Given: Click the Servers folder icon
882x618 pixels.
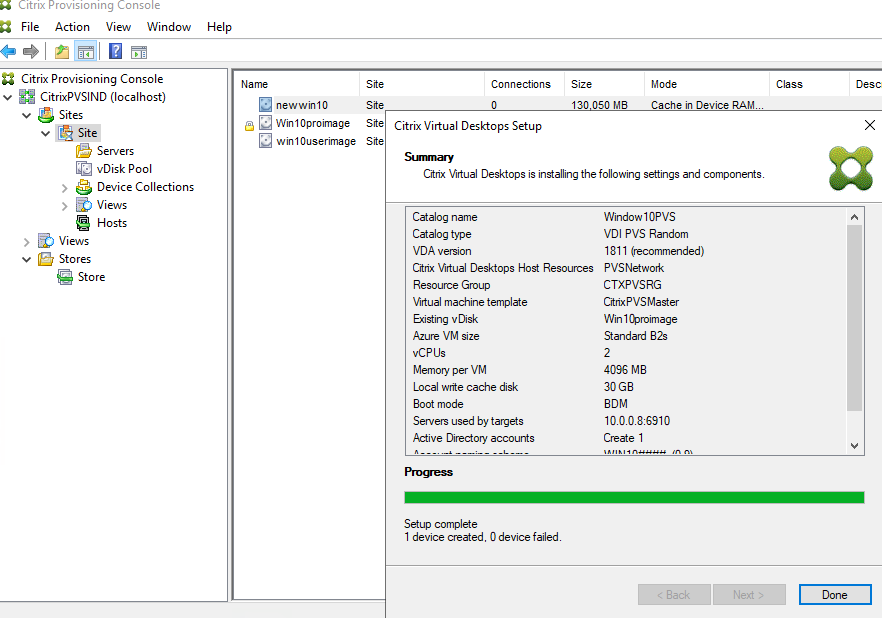Looking at the screenshot, I should click(x=84, y=151).
